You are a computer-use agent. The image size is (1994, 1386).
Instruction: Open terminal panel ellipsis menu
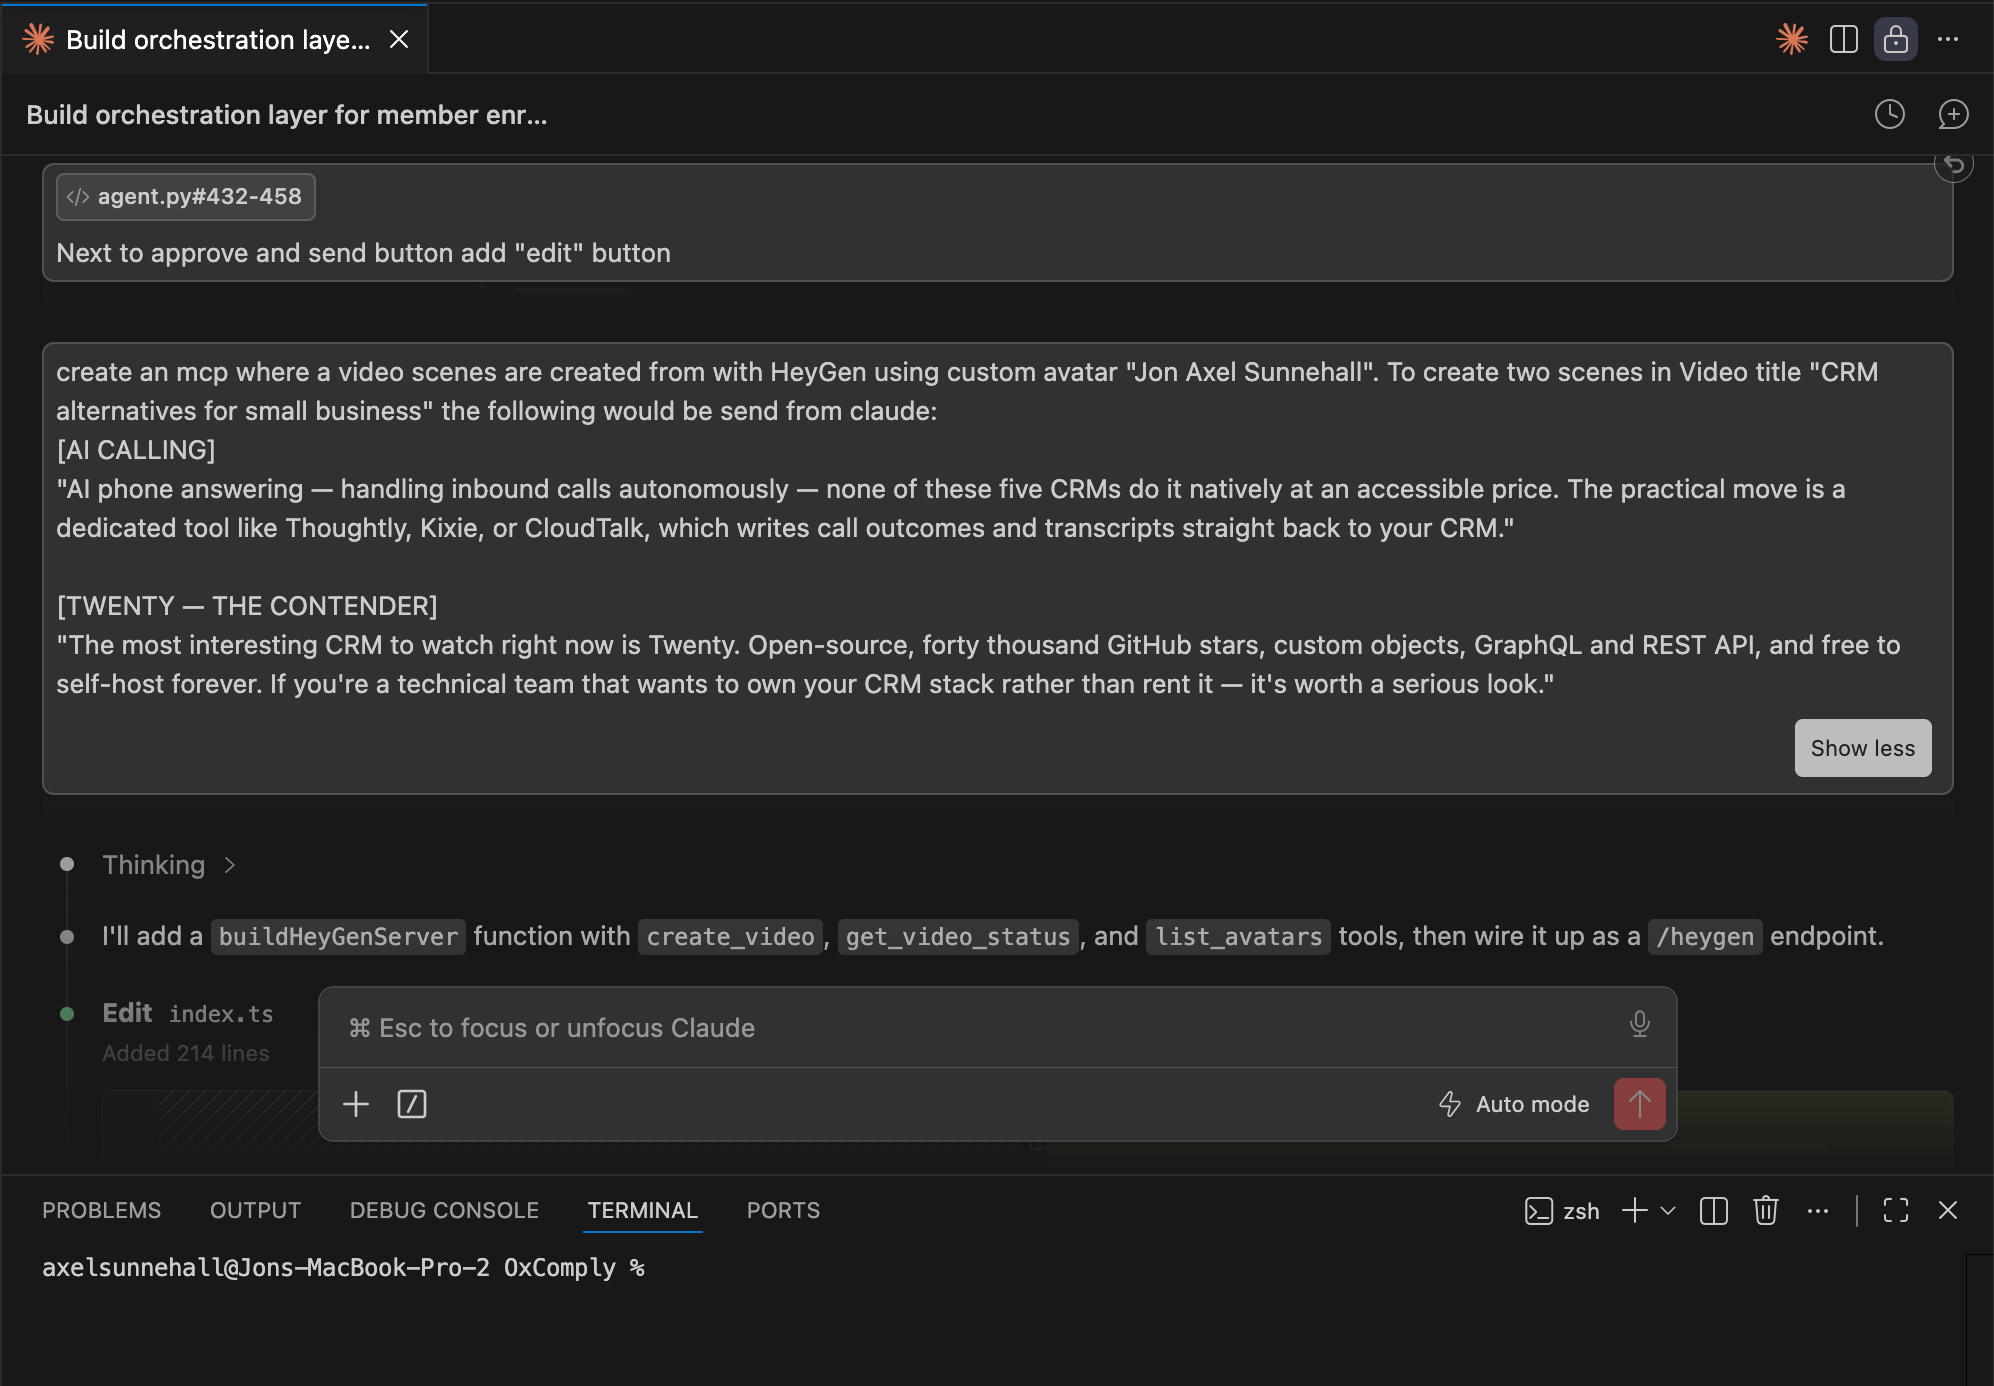click(x=1818, y=1211)
